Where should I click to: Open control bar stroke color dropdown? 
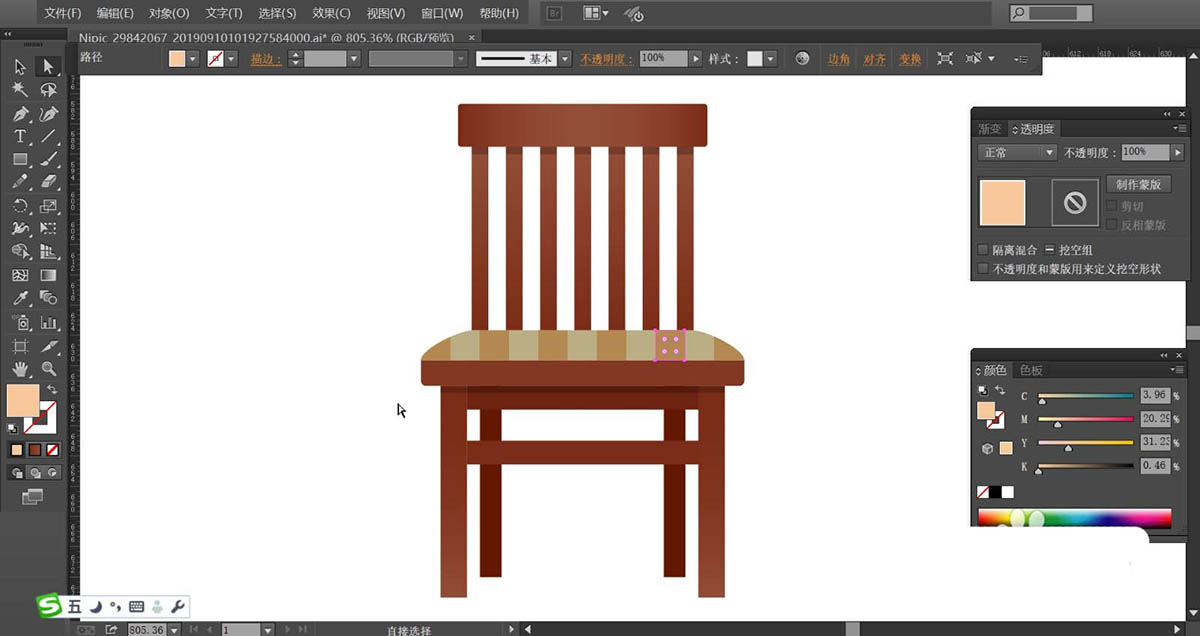click(x=231, y=59)
